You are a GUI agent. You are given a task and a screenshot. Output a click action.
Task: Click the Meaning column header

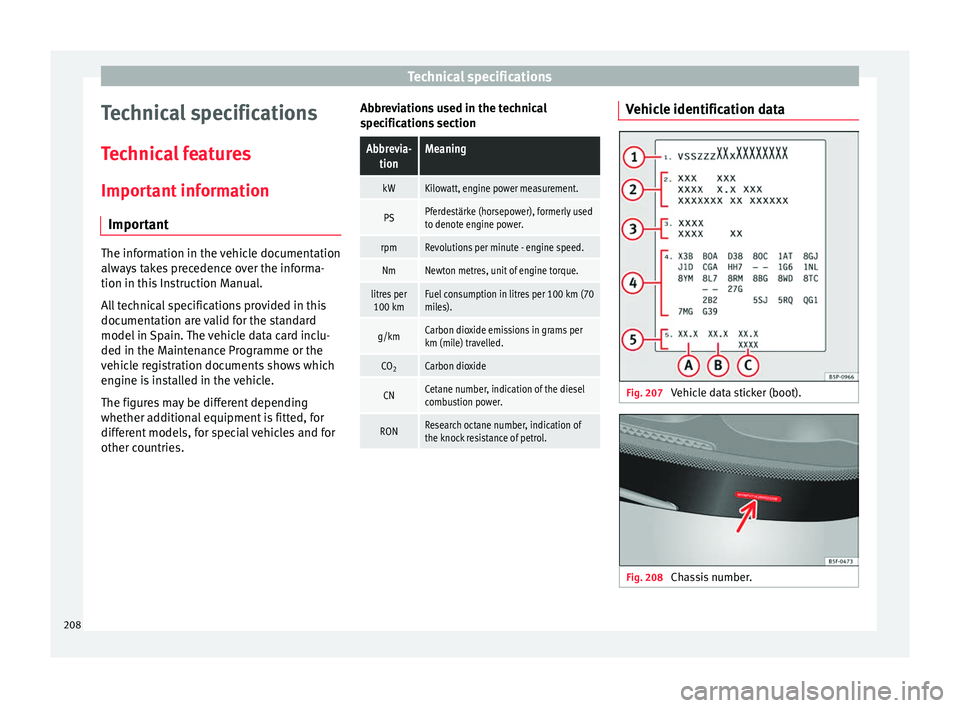(509, 156)
